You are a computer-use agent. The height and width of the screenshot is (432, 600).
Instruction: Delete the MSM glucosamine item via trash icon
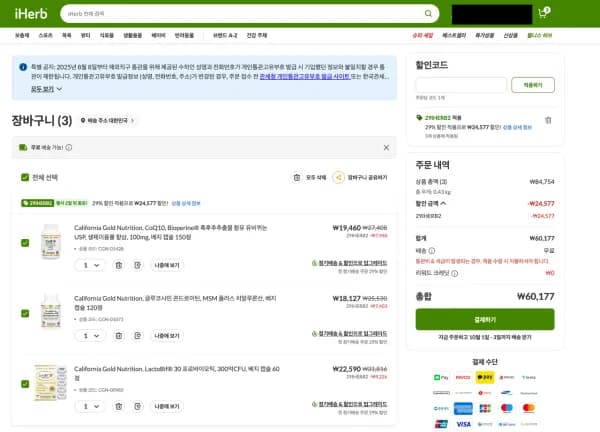pyautogui.click(x=119, y=336)
